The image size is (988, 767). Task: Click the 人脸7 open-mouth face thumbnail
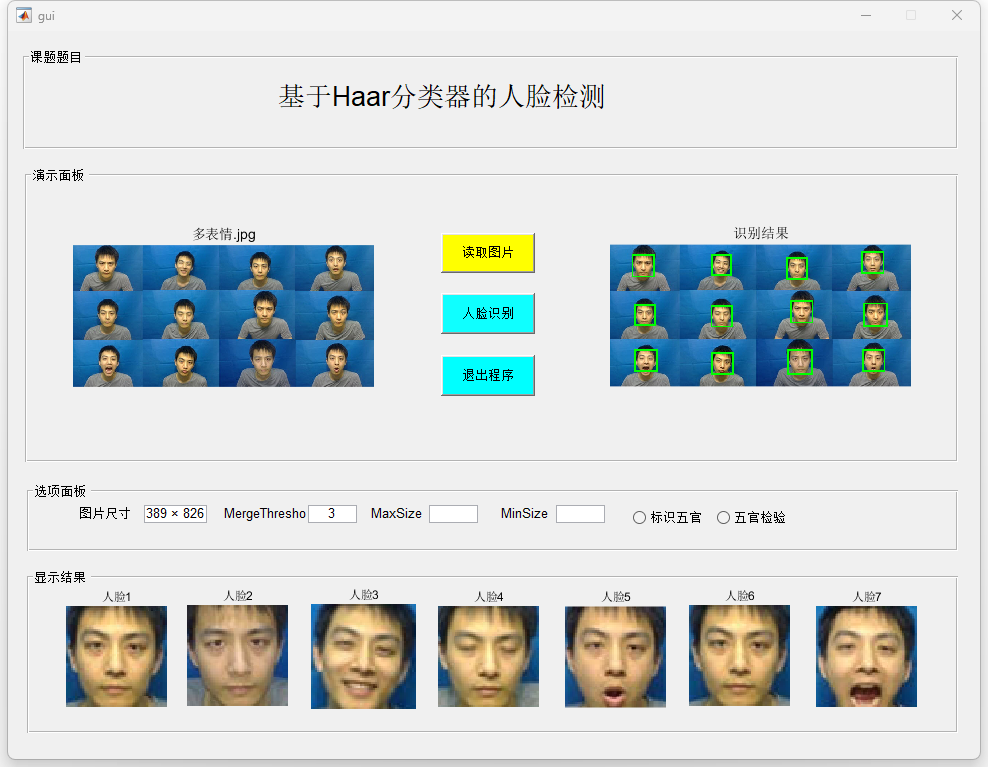[x=866, y=656]
